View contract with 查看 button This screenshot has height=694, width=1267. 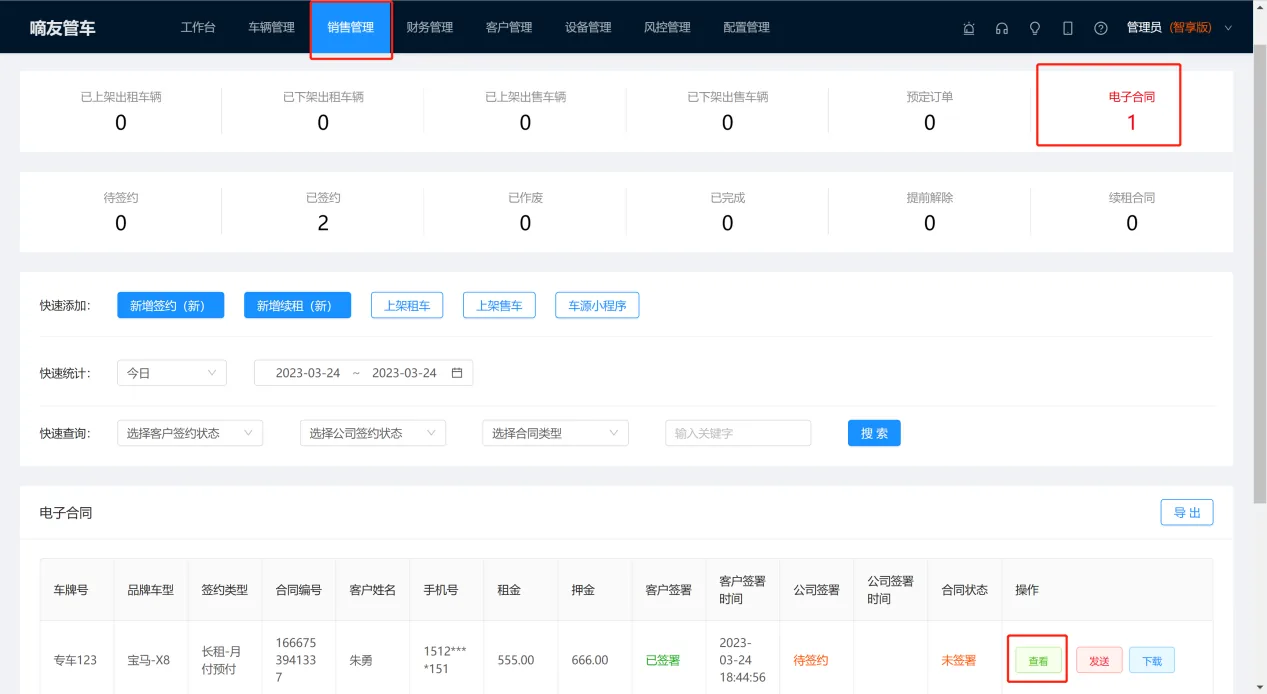1038,661
